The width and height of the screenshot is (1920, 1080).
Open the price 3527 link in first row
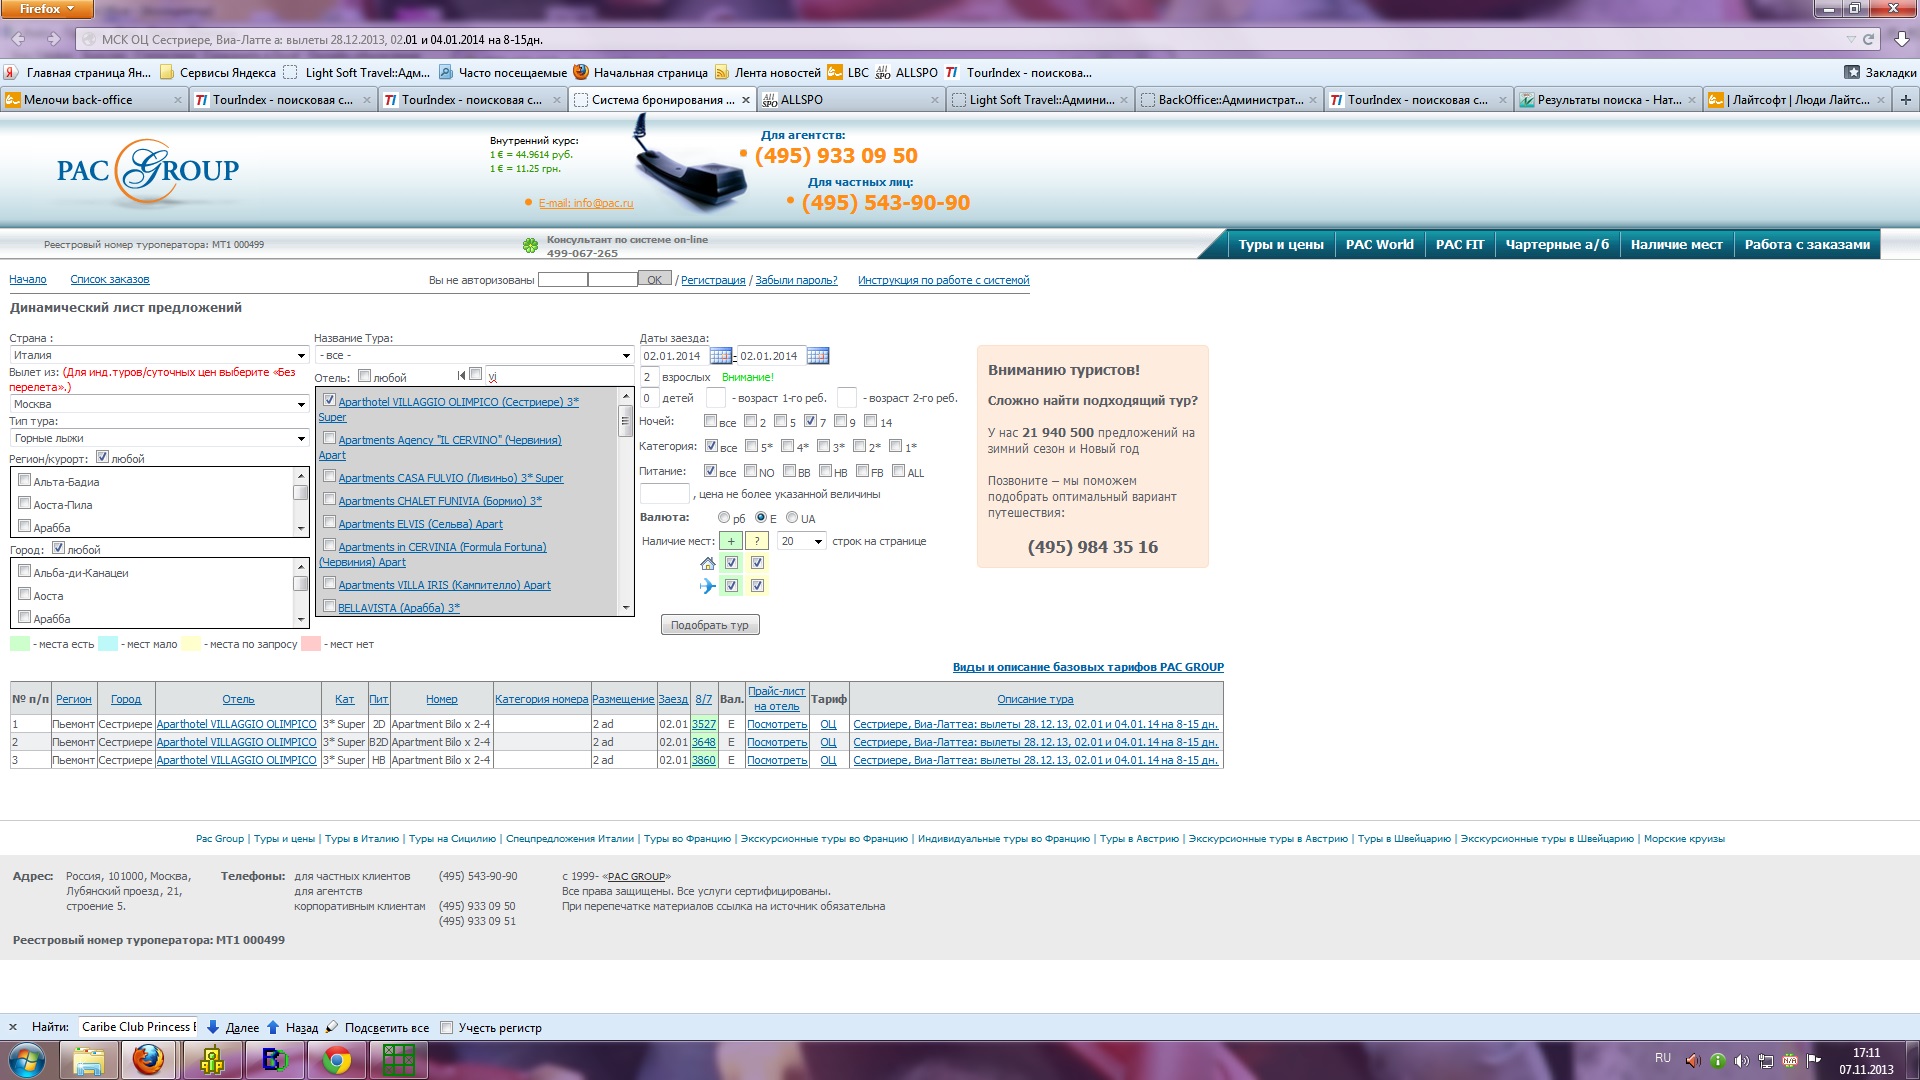[704, 725]
